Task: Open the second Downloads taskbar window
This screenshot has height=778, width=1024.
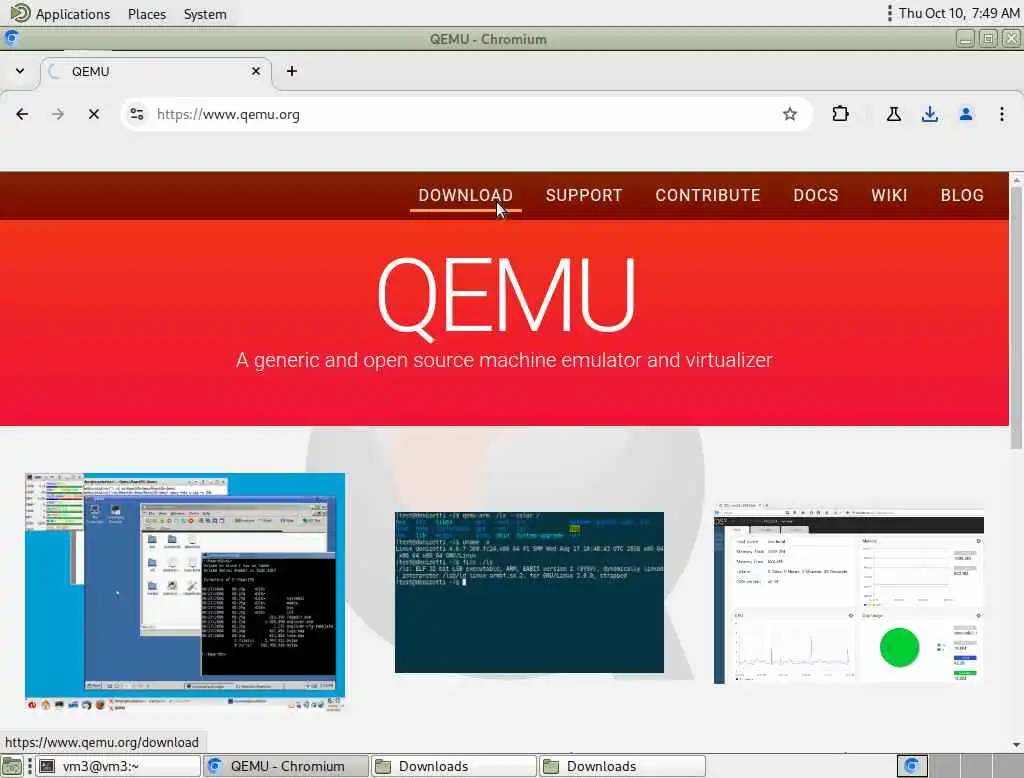Action: point(622,766)
